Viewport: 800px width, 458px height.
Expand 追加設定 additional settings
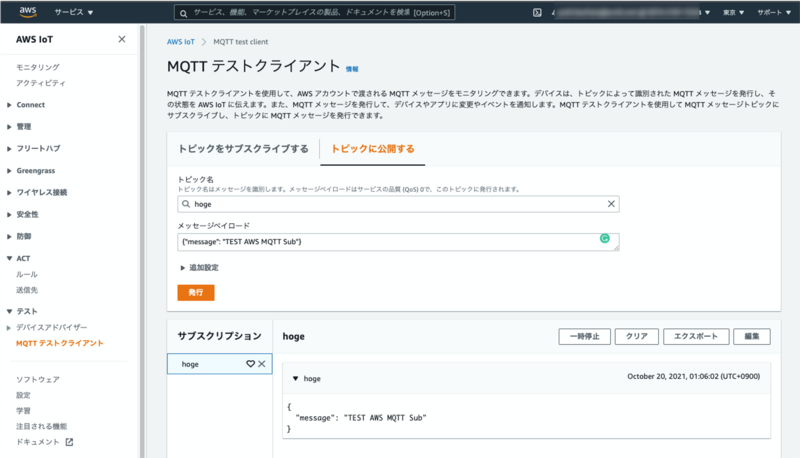point(199,267)
